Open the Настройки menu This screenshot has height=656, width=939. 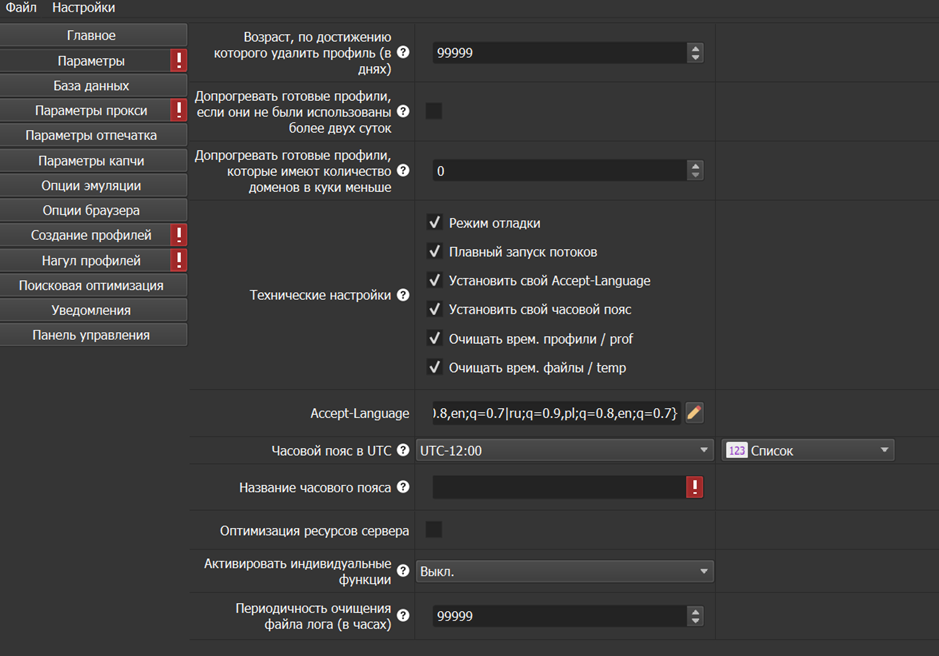83,8
